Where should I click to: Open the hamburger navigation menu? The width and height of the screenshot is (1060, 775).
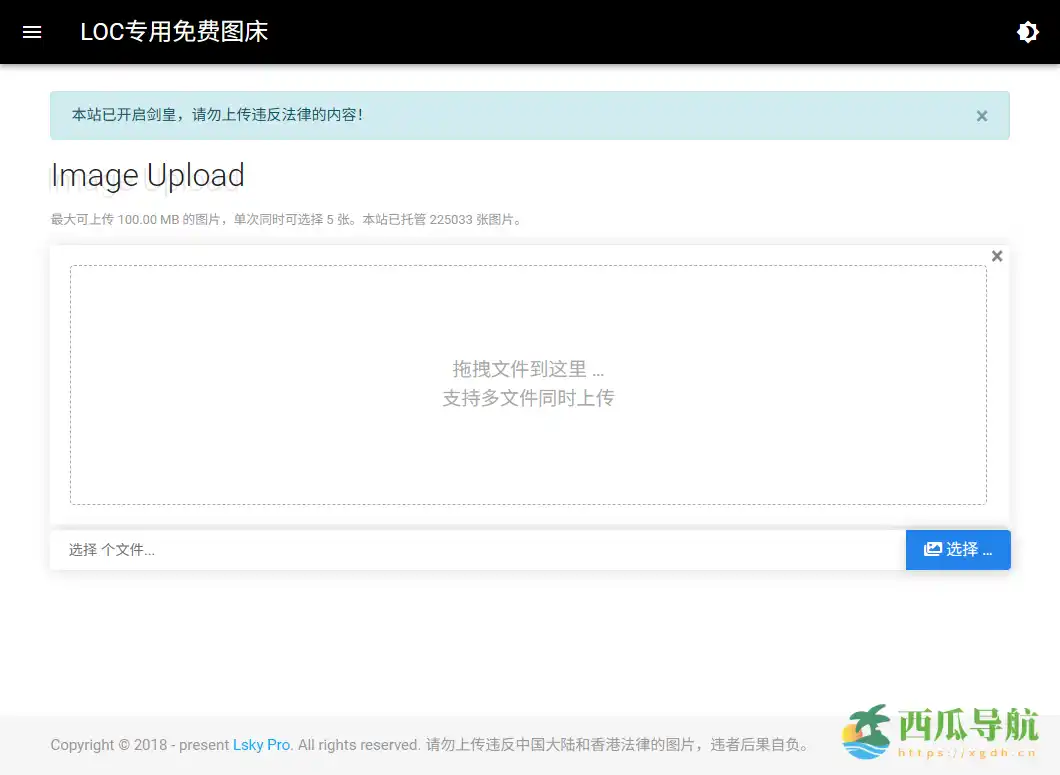point(31,31)
